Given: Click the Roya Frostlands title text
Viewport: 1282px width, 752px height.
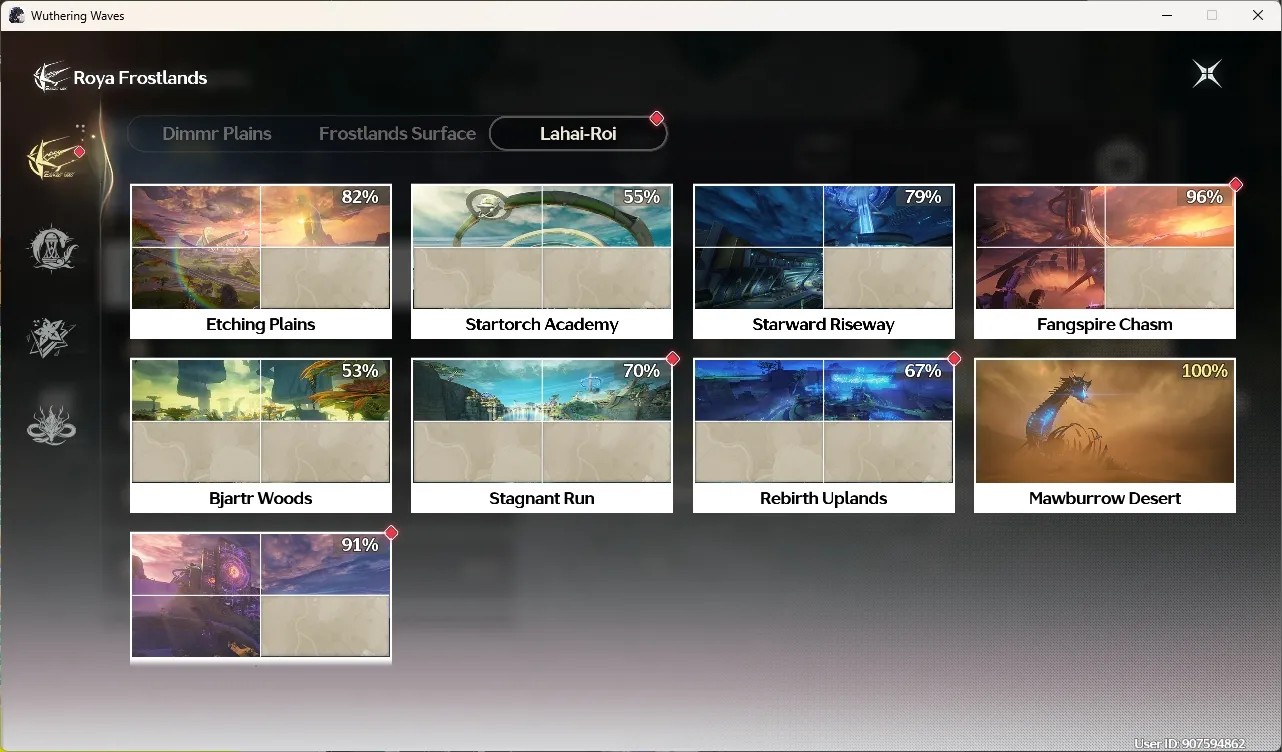Looking at the screenshot, I should pos(140,78).
